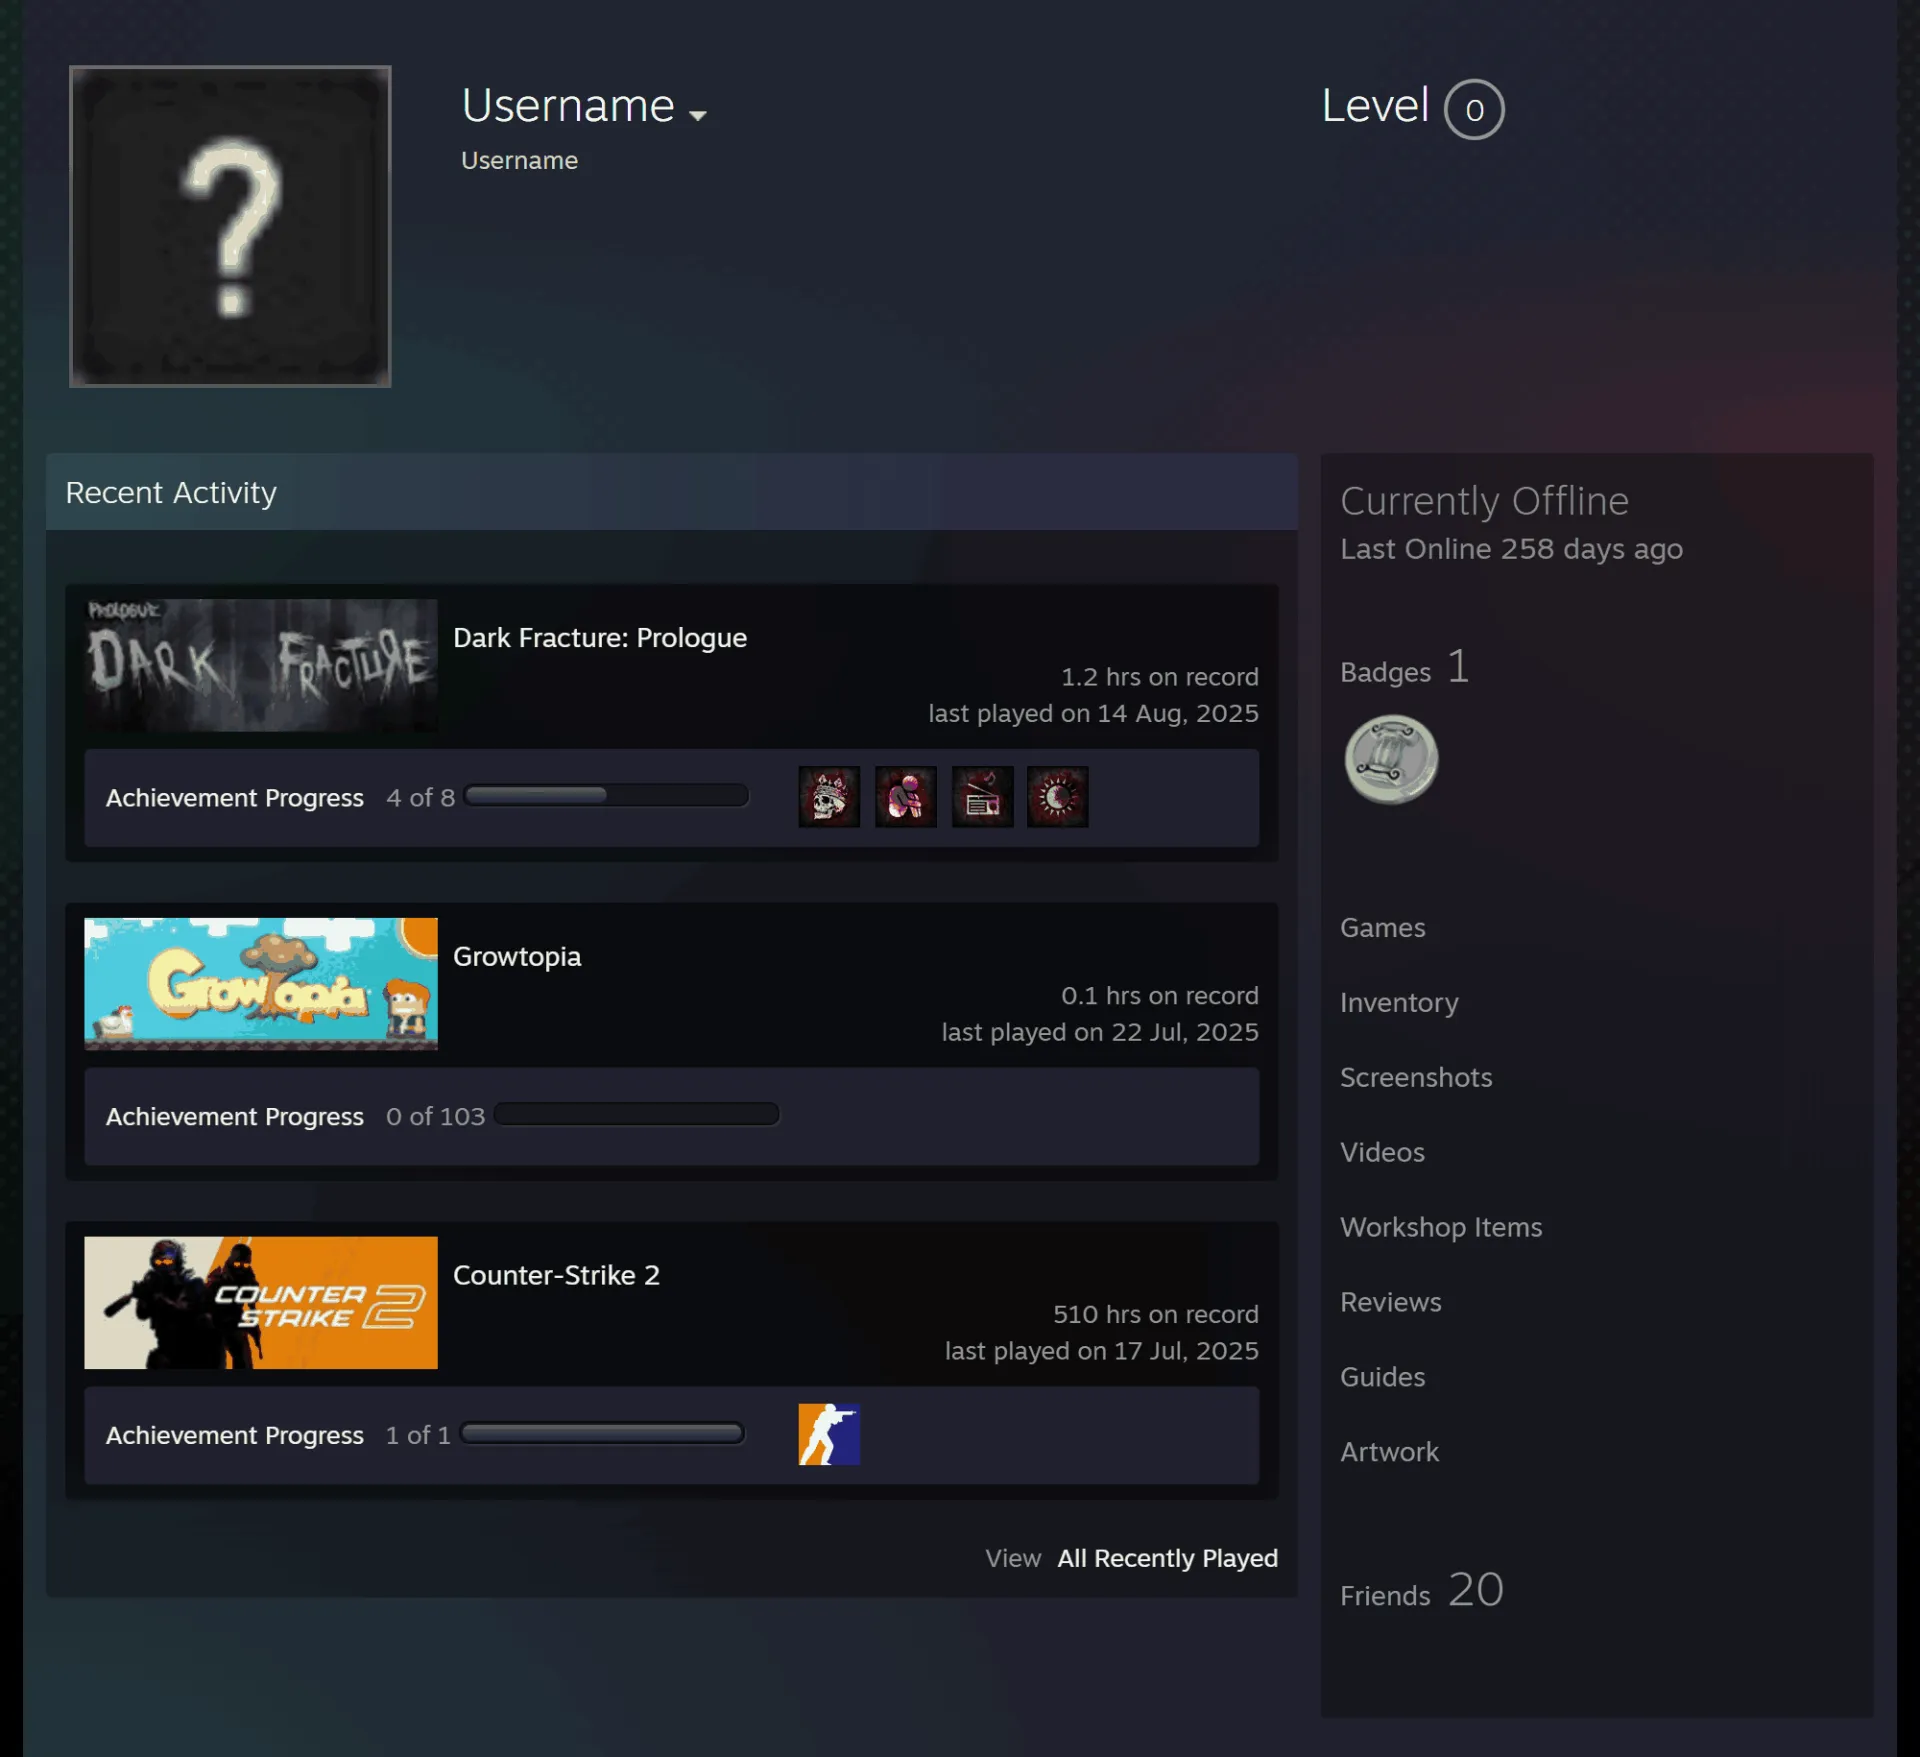
Task: View the sun eclipse achievement icon
Action: click(1057, 797)
